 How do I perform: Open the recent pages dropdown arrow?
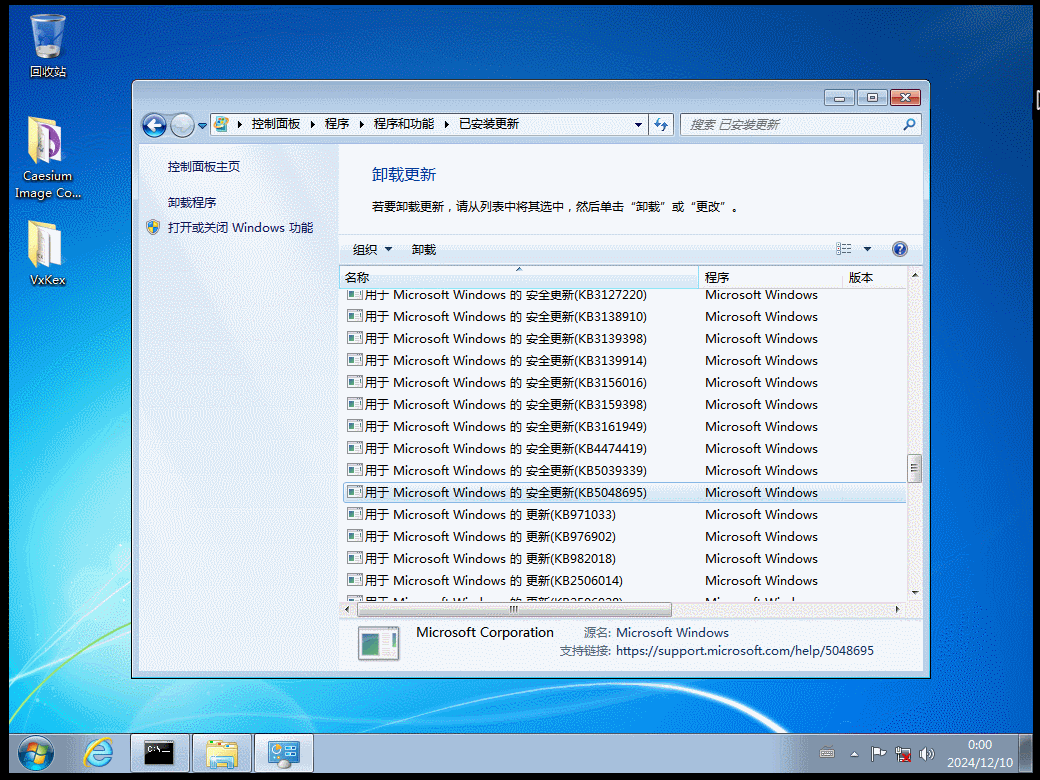202,125
